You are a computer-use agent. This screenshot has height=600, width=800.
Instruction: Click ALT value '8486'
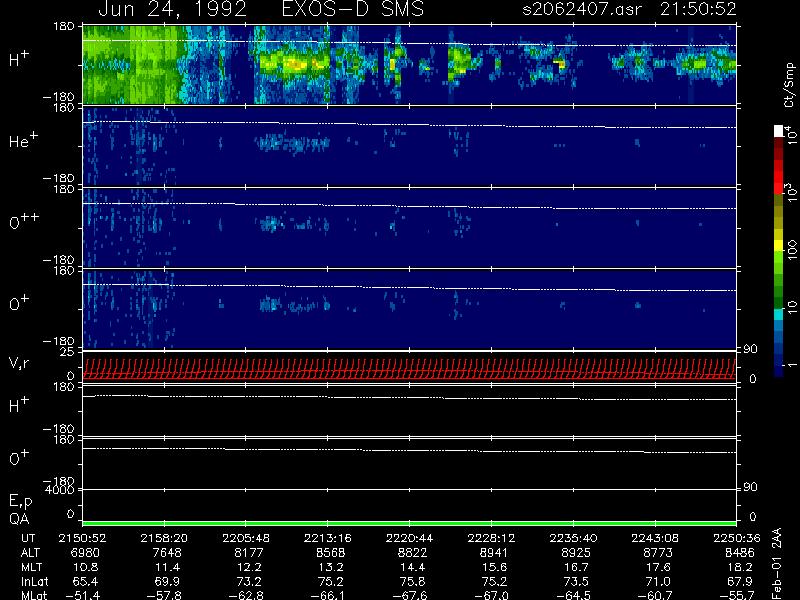tap(739, 553)
